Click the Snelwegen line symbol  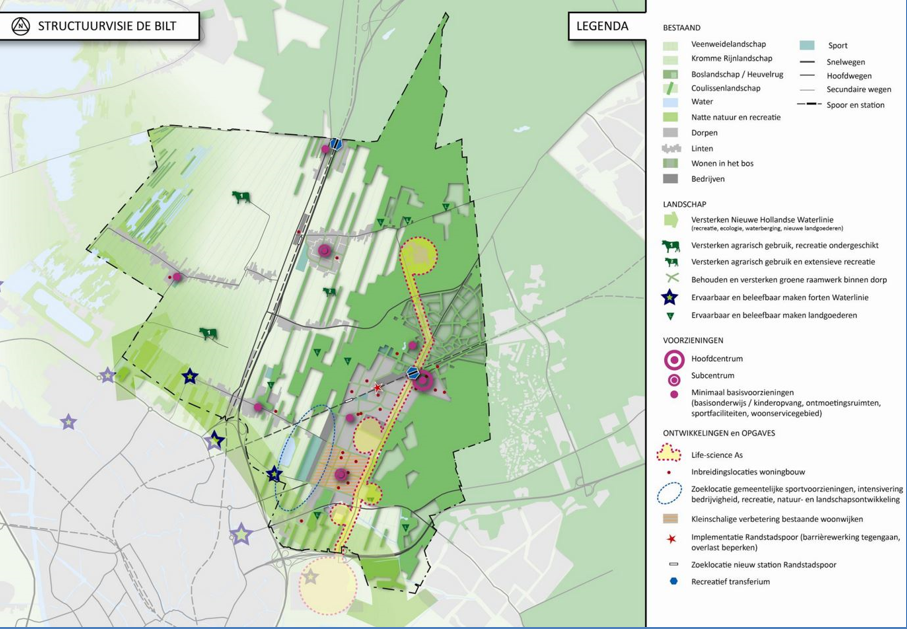click(807, 62)
